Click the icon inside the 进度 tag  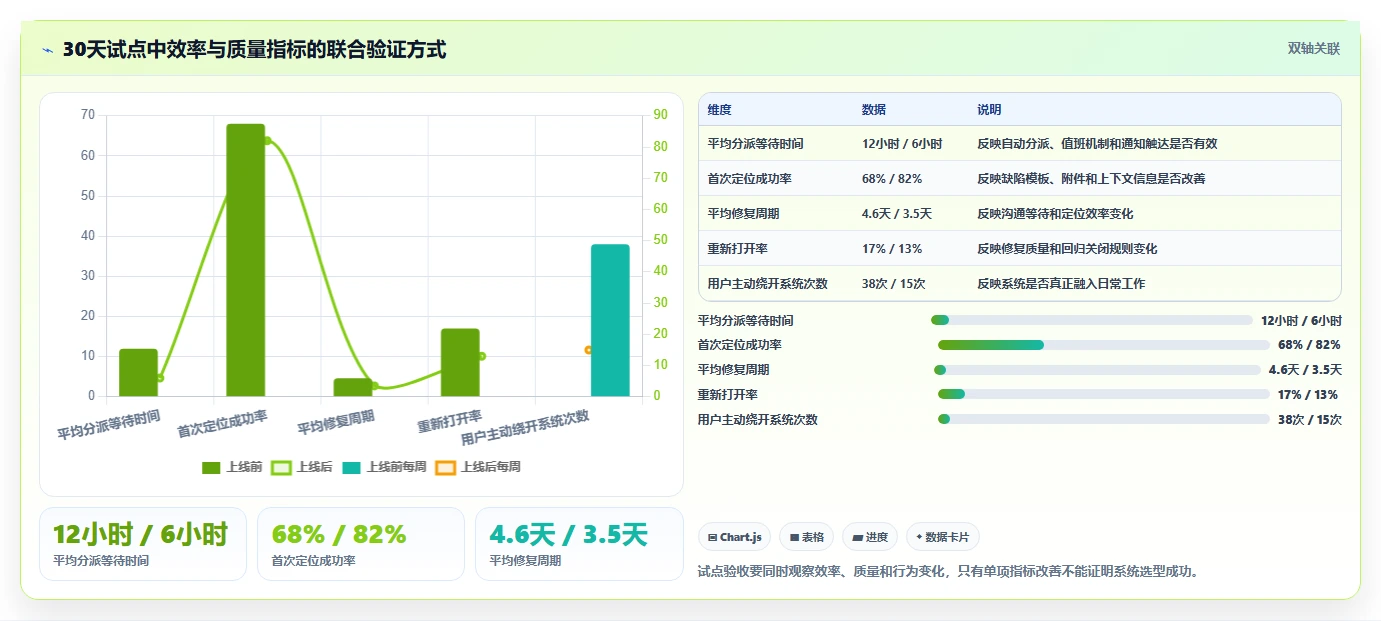[x=857, y=537]
